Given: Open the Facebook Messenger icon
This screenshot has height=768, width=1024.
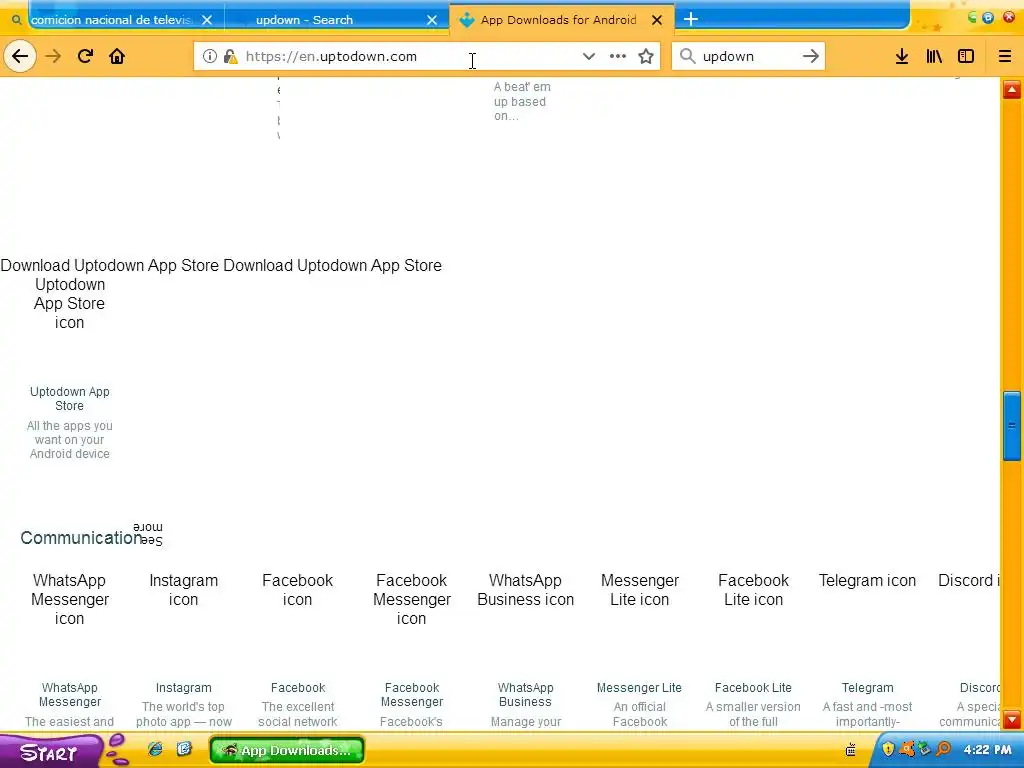Looking at the screenshot, I should (411, 599).
